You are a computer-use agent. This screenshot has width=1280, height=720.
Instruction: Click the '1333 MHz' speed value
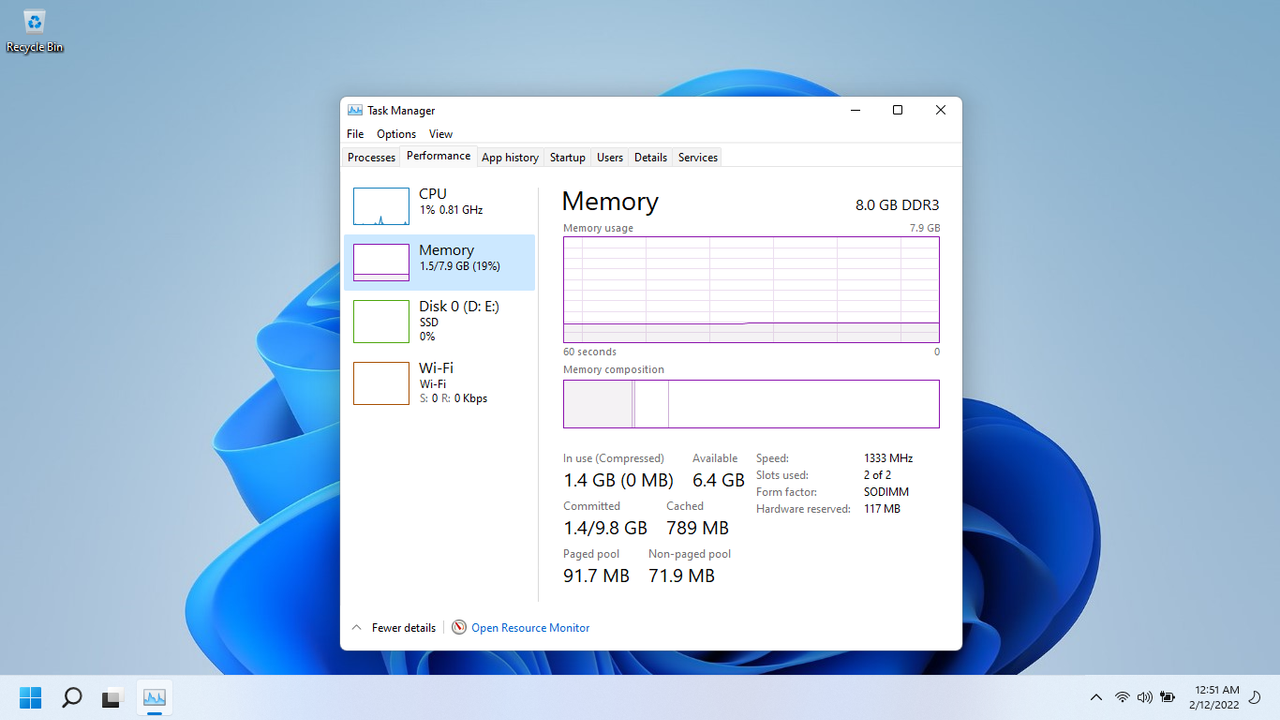(888, 458)
